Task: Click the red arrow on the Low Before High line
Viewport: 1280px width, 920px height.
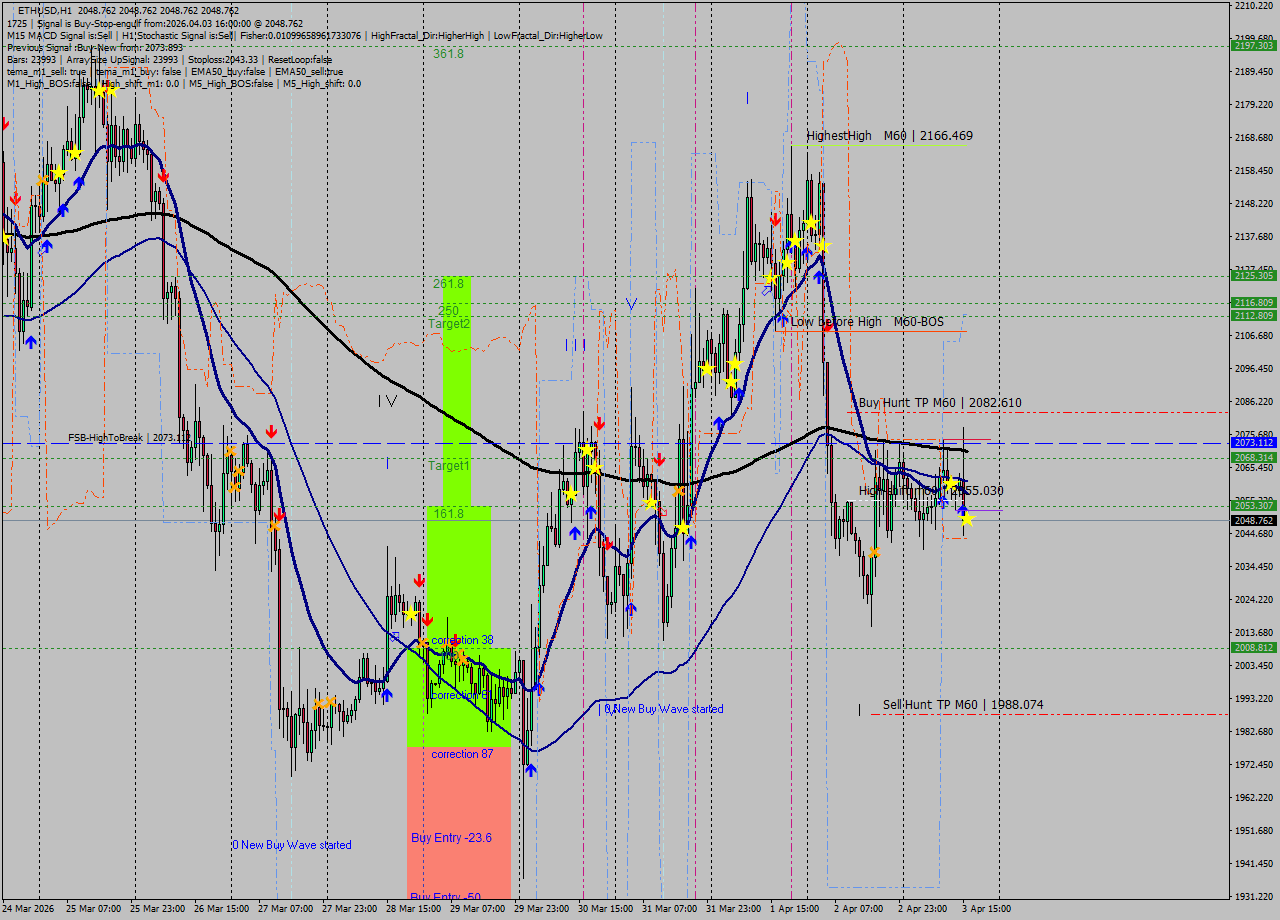Action: 828,326
